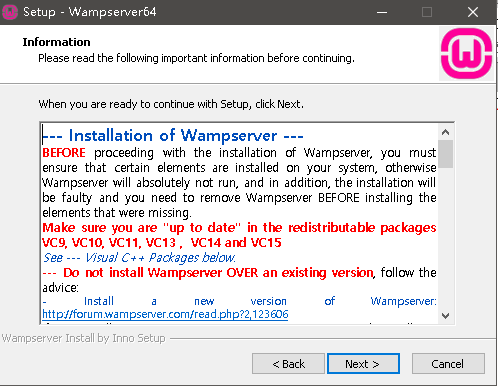Click the 'See --- Visual C++ Packages below' line
Viewport: 498px width, 386px height.
point(139,258)
